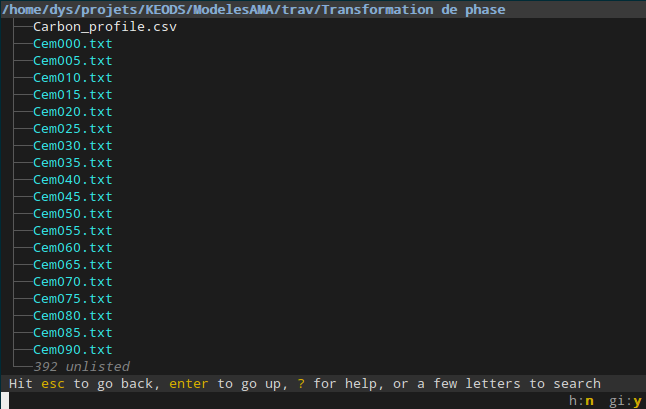Pick the Cem010.txt entry

(73, 78)
